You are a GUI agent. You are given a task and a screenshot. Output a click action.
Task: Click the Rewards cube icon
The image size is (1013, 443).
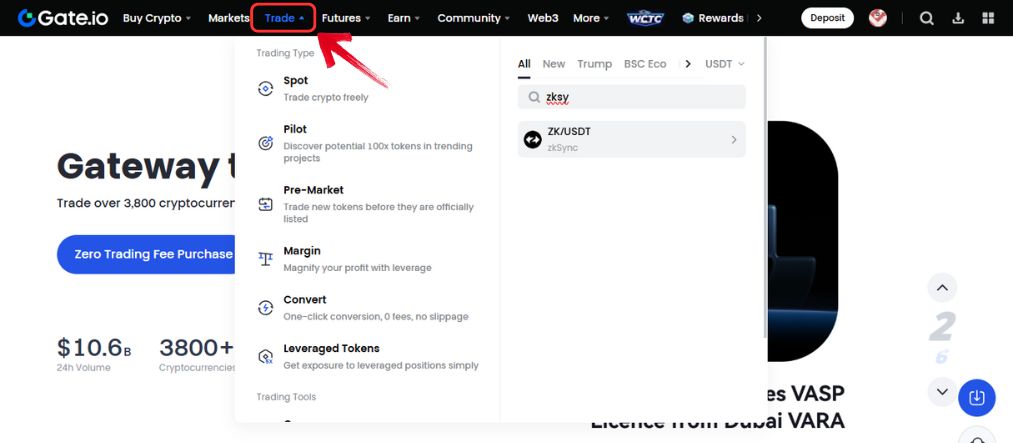pyautogui.click(x=688, y=18)
